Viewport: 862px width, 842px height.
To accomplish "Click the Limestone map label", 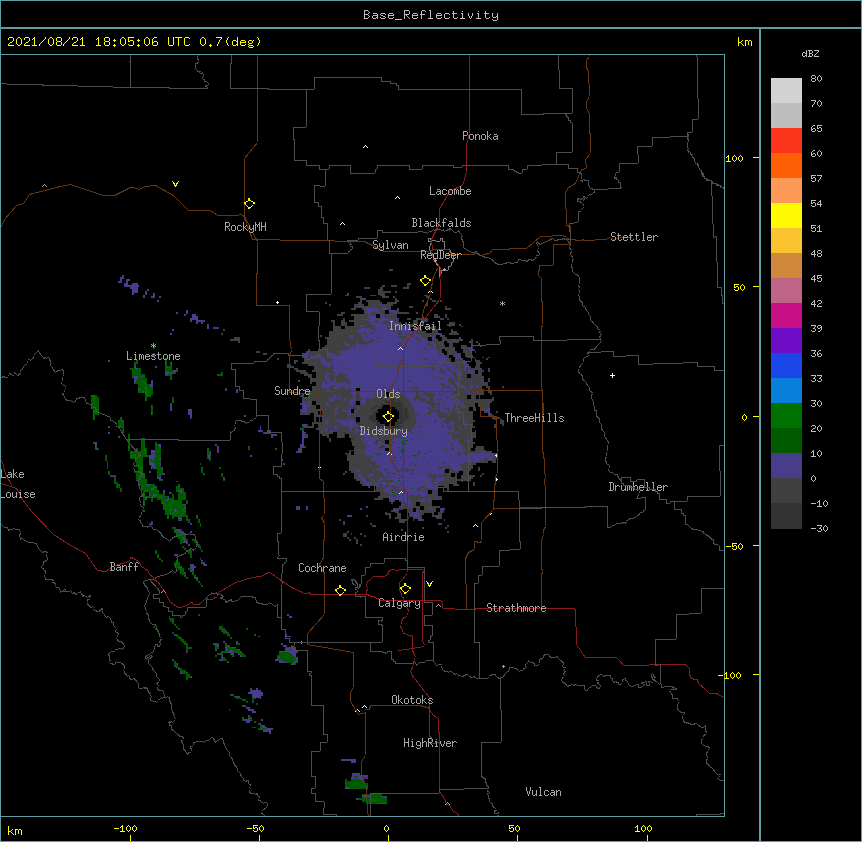I will [153, 356].
